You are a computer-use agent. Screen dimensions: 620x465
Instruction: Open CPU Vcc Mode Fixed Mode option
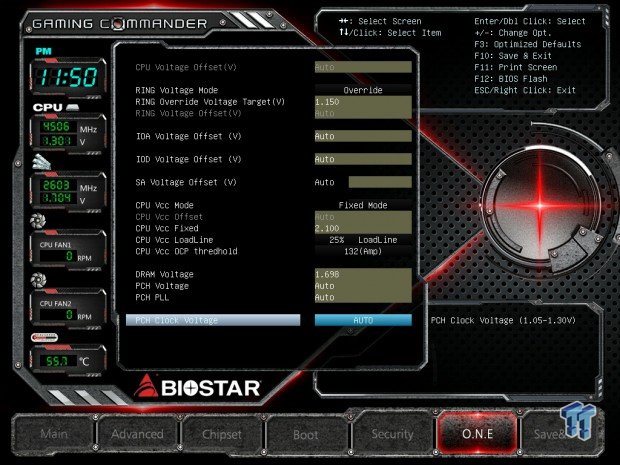click(x=363, y=205)
